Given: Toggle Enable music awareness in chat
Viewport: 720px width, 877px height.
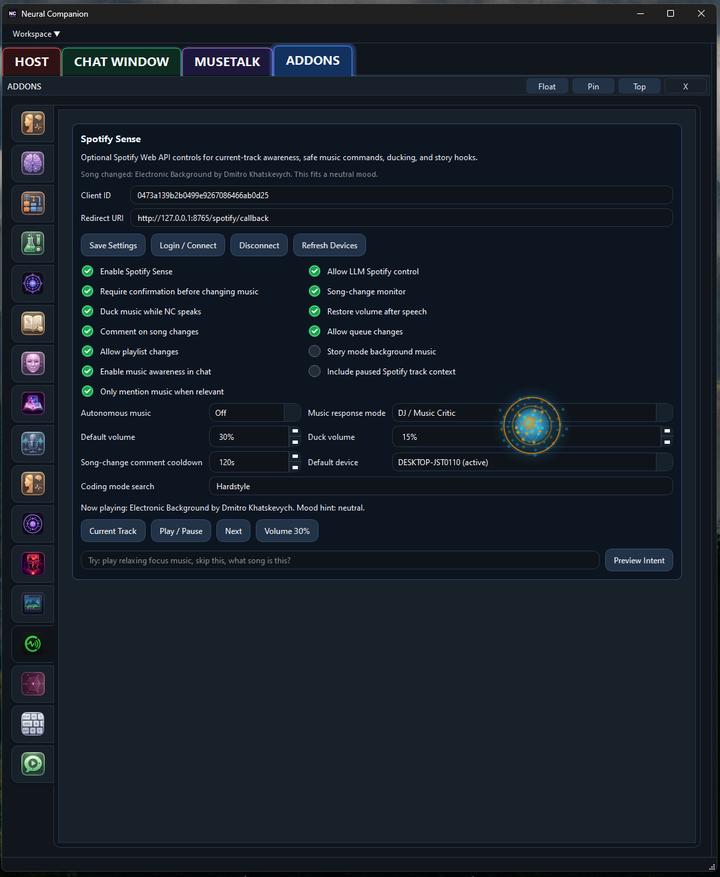Looking at the screenshot, I should (87, 371).
